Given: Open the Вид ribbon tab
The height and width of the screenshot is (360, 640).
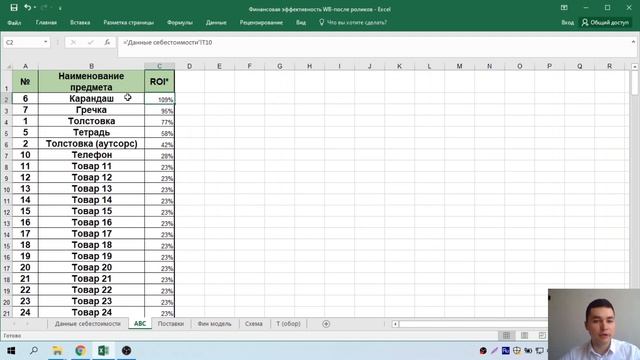Looking at the screenshot, I should point(301,23).
